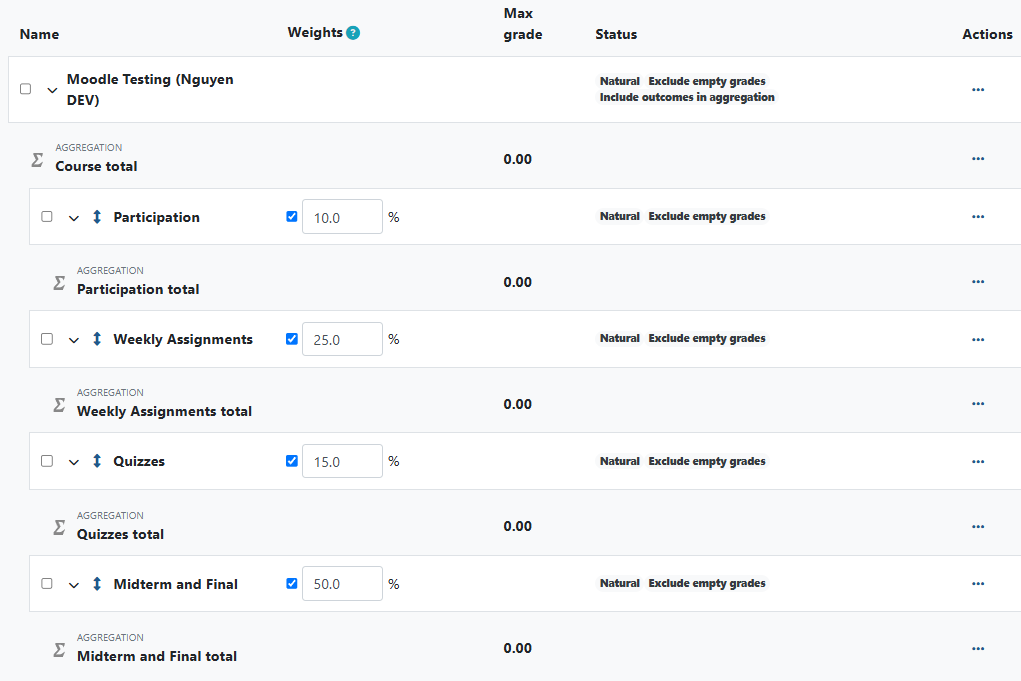Select the checkbox for Moodle Testing course
This screenshot has width=1021, height=681.
pyautogui.click(x=25, y=88)
